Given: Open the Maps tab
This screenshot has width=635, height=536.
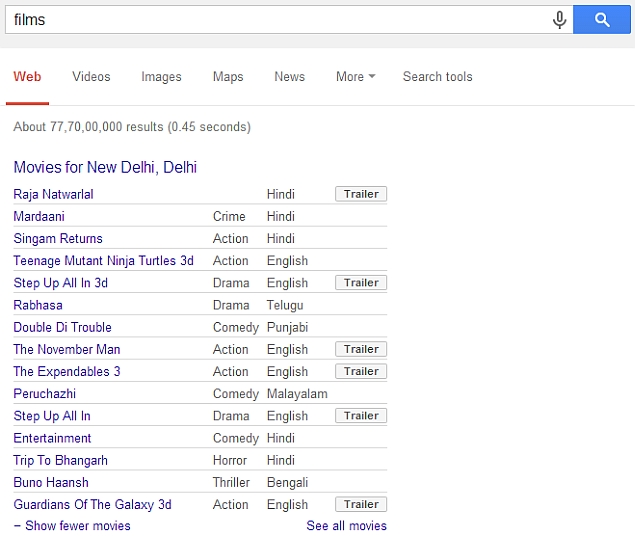Looking at the screenshot, I should [228, 77].
